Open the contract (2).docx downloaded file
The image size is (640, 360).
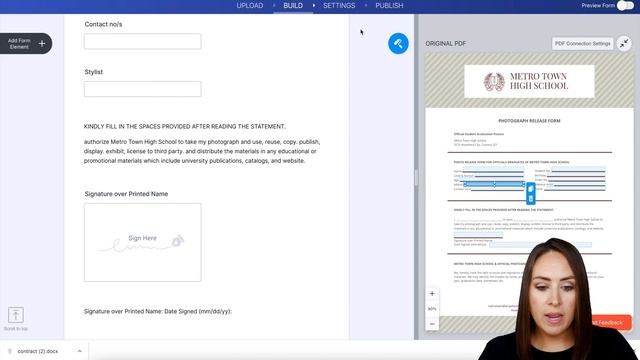tap(38, 351)
